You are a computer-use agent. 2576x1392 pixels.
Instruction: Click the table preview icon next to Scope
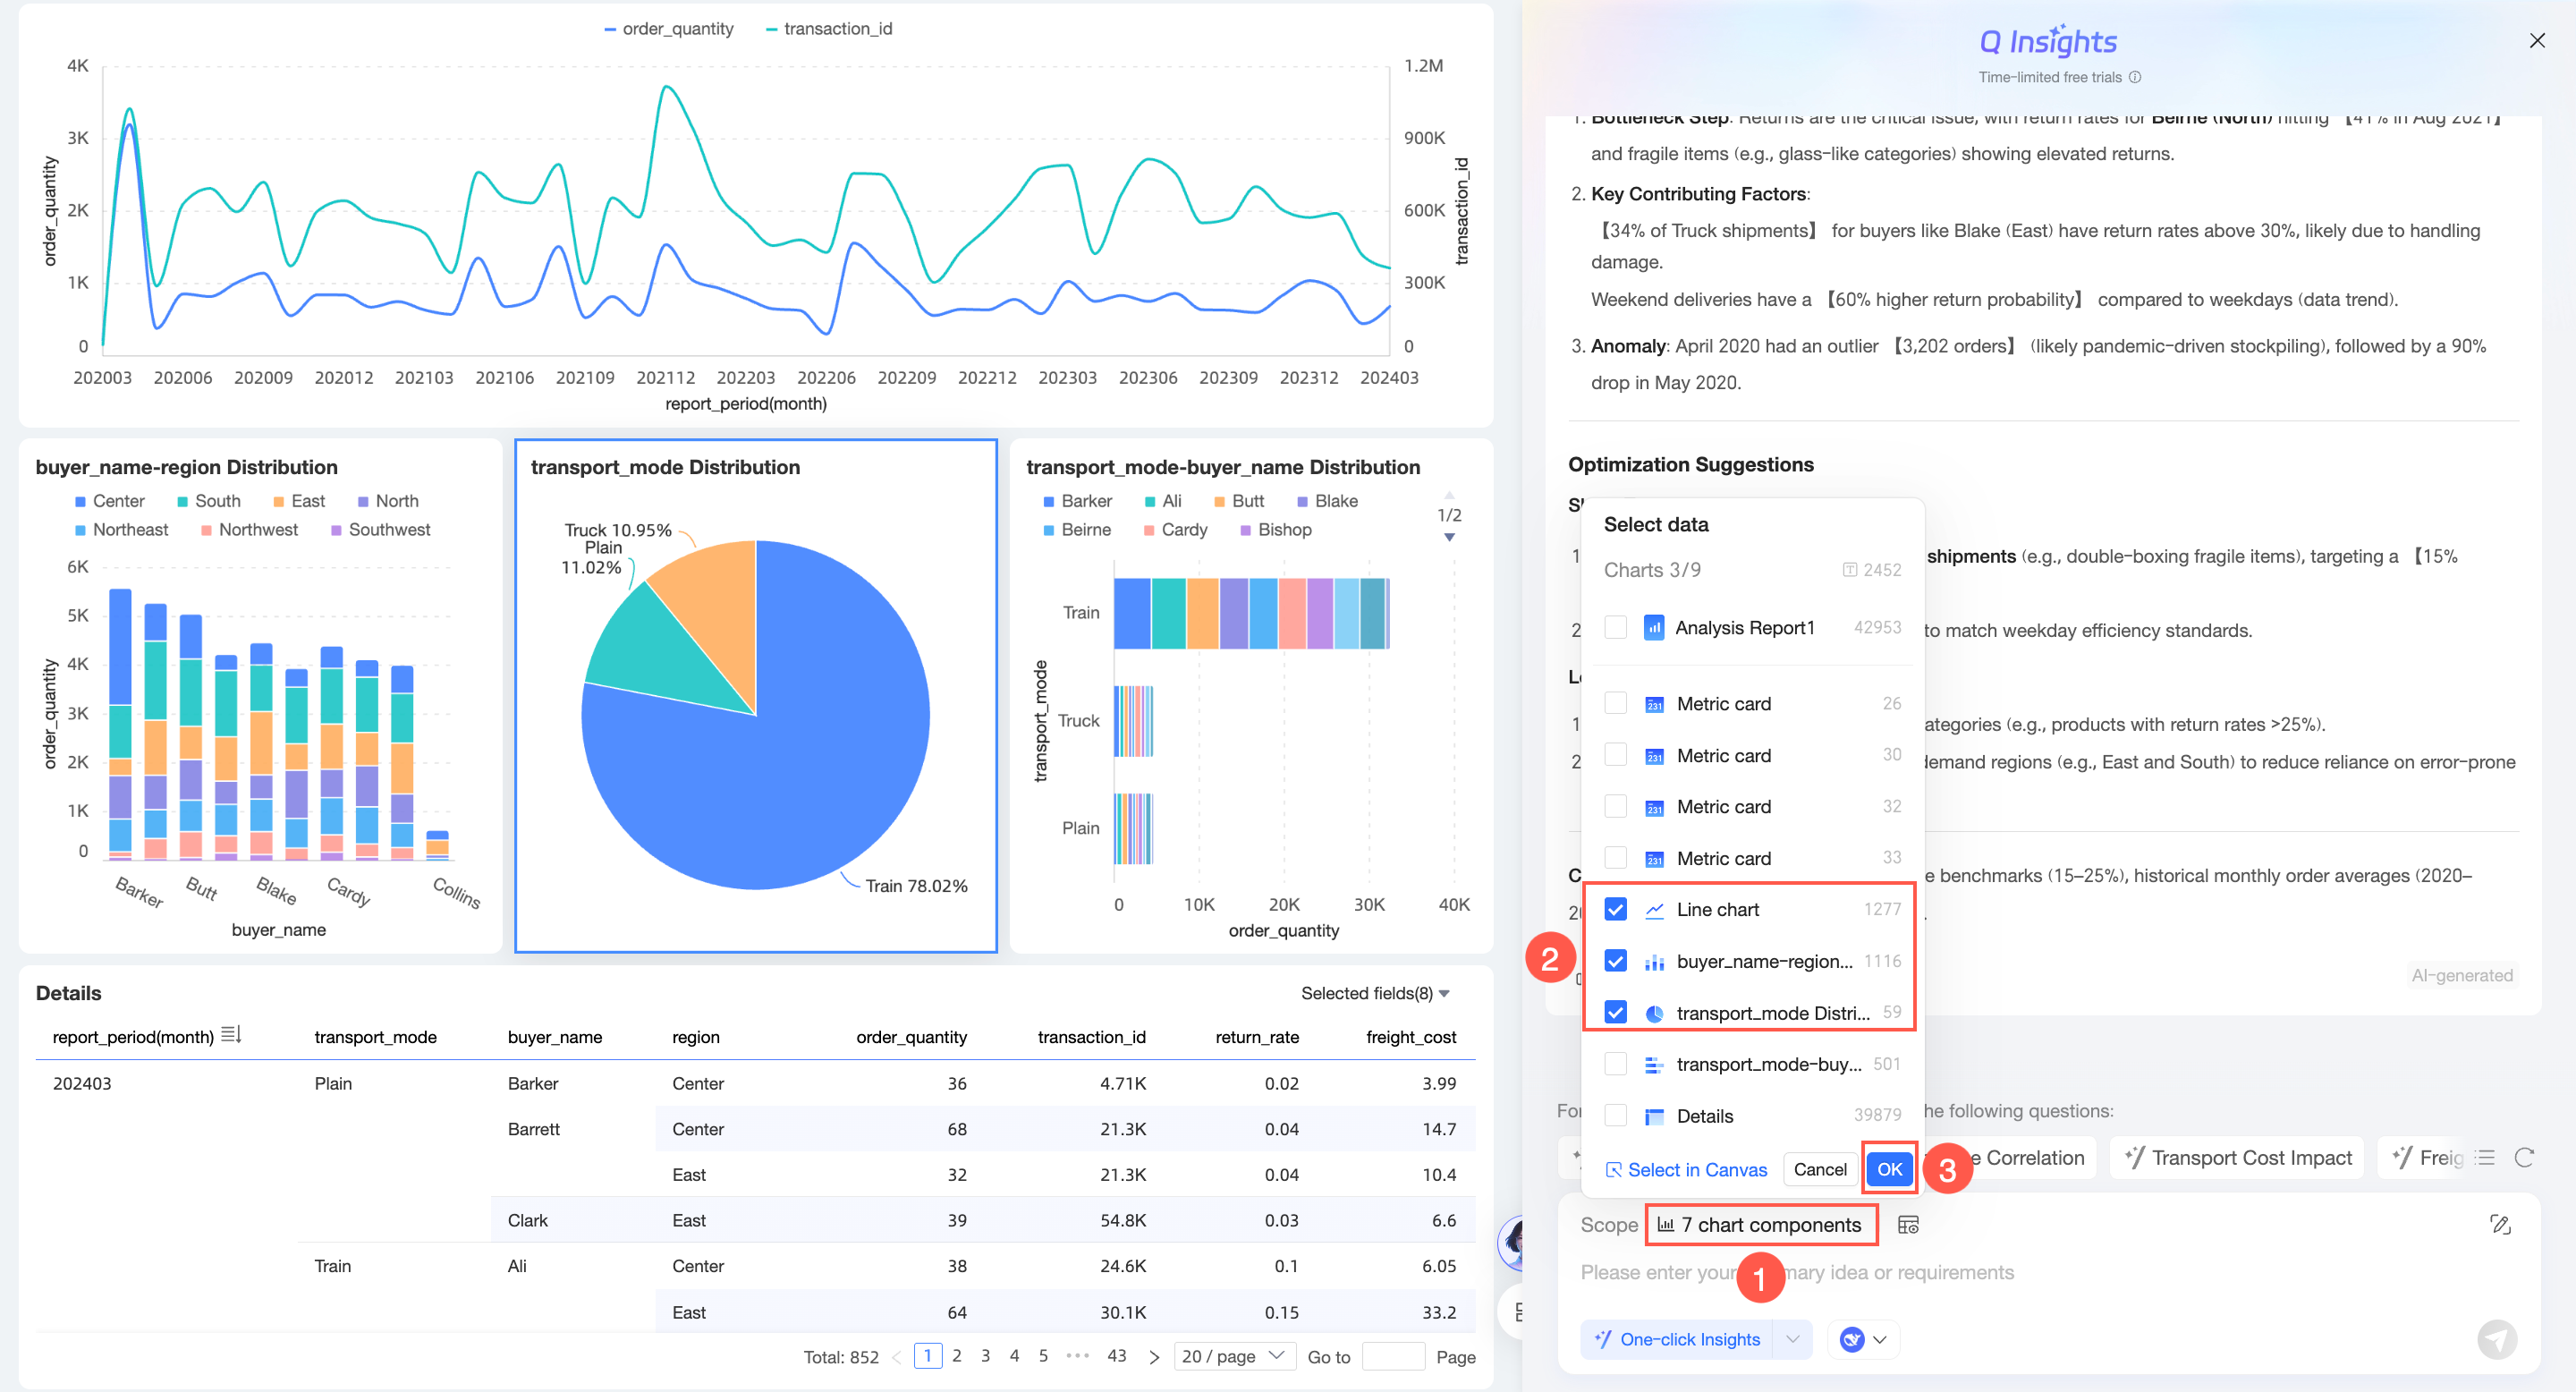1907,1224
